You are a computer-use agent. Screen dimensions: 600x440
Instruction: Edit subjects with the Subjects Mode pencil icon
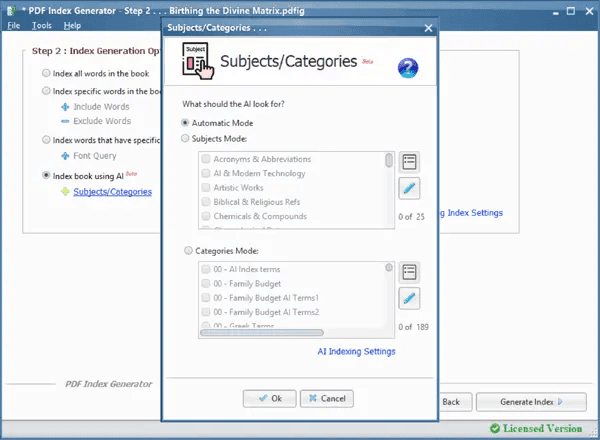[x=409, y=188]
